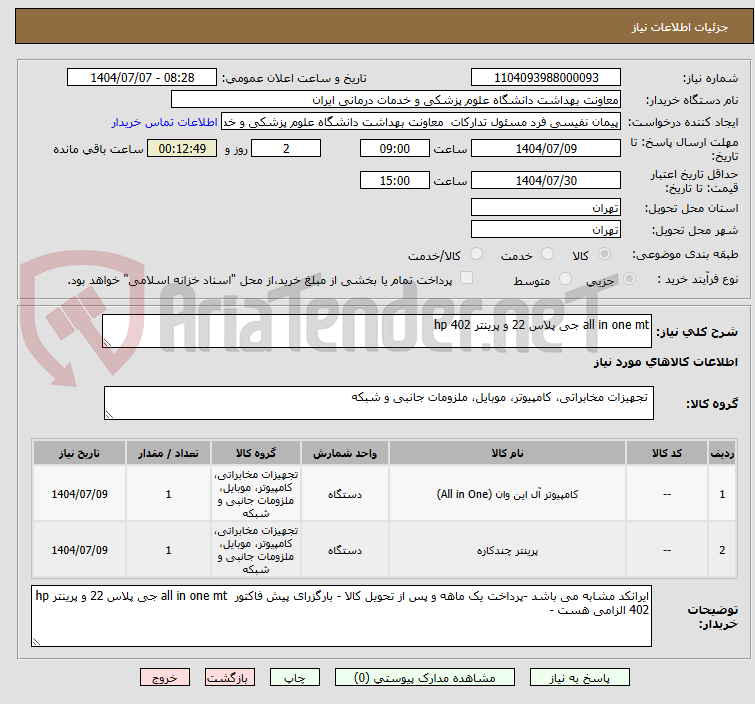
Task: Select the 'متوسط' purchase type radio
Action: (566, 280)
